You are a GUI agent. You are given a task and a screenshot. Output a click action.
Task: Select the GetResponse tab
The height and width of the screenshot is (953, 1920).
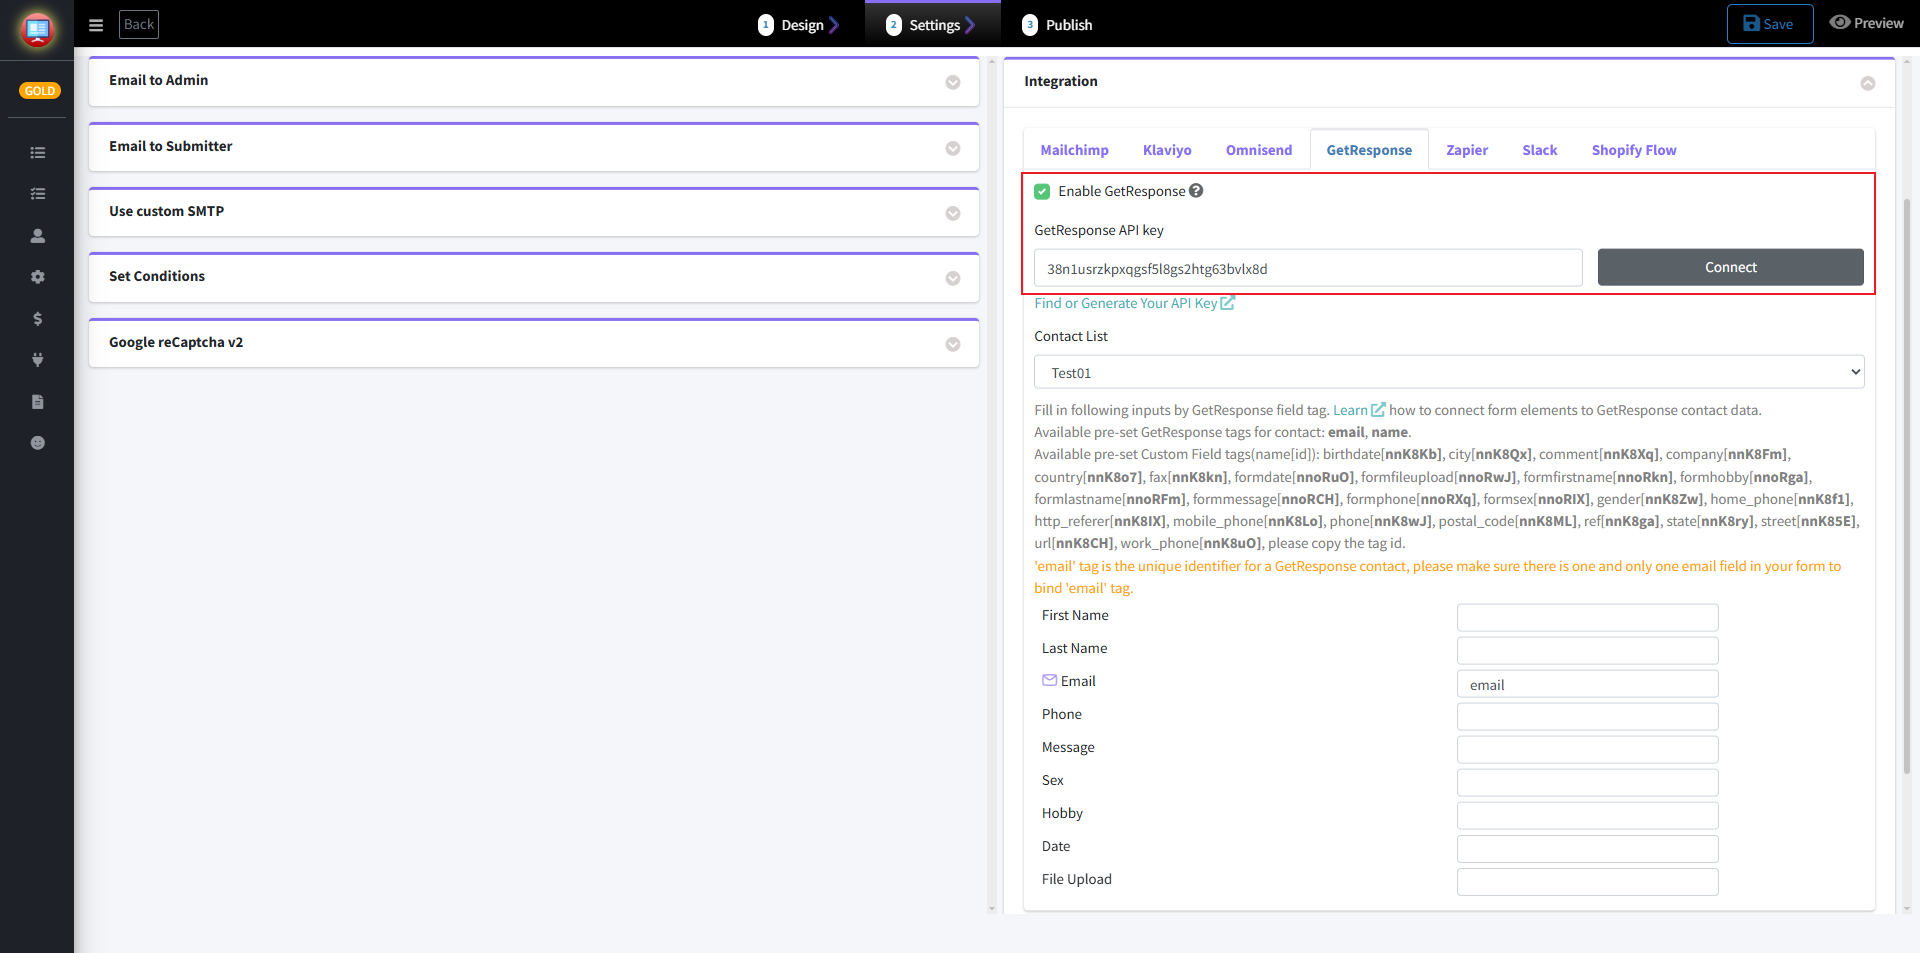(x=1369, y=150)
